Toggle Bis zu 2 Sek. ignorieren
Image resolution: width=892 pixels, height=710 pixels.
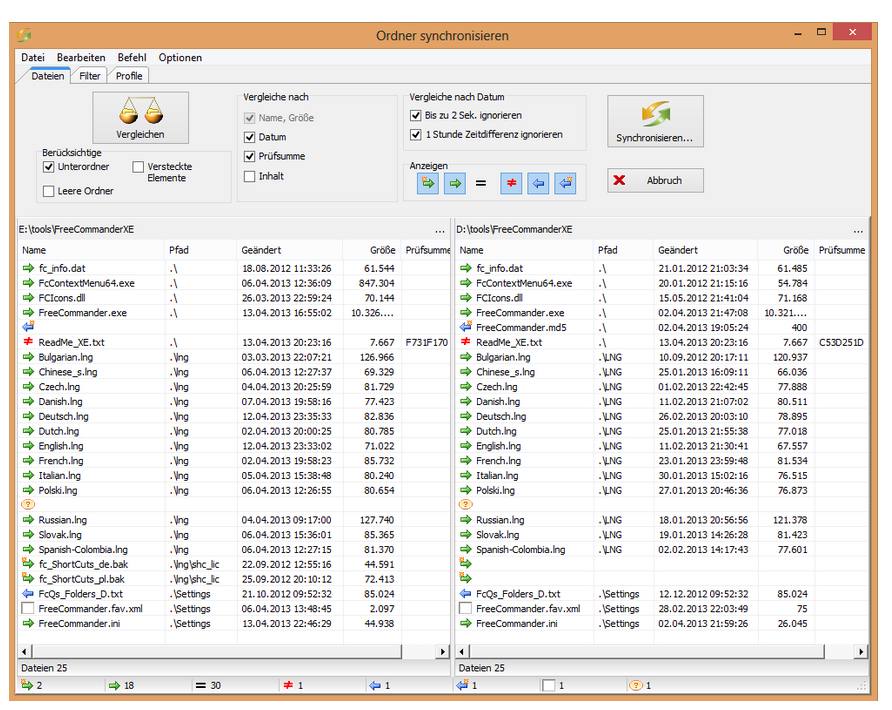coord(415,115)
